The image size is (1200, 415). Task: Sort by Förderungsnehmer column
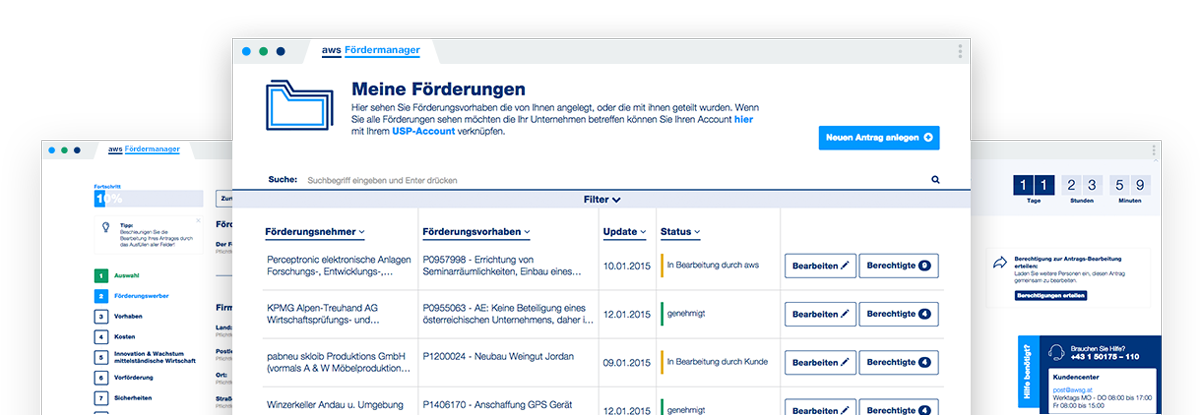315,232
